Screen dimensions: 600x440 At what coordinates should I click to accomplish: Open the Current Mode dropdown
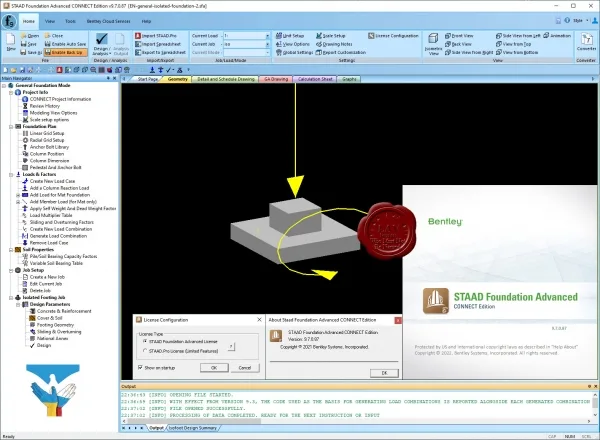[267, 52]
